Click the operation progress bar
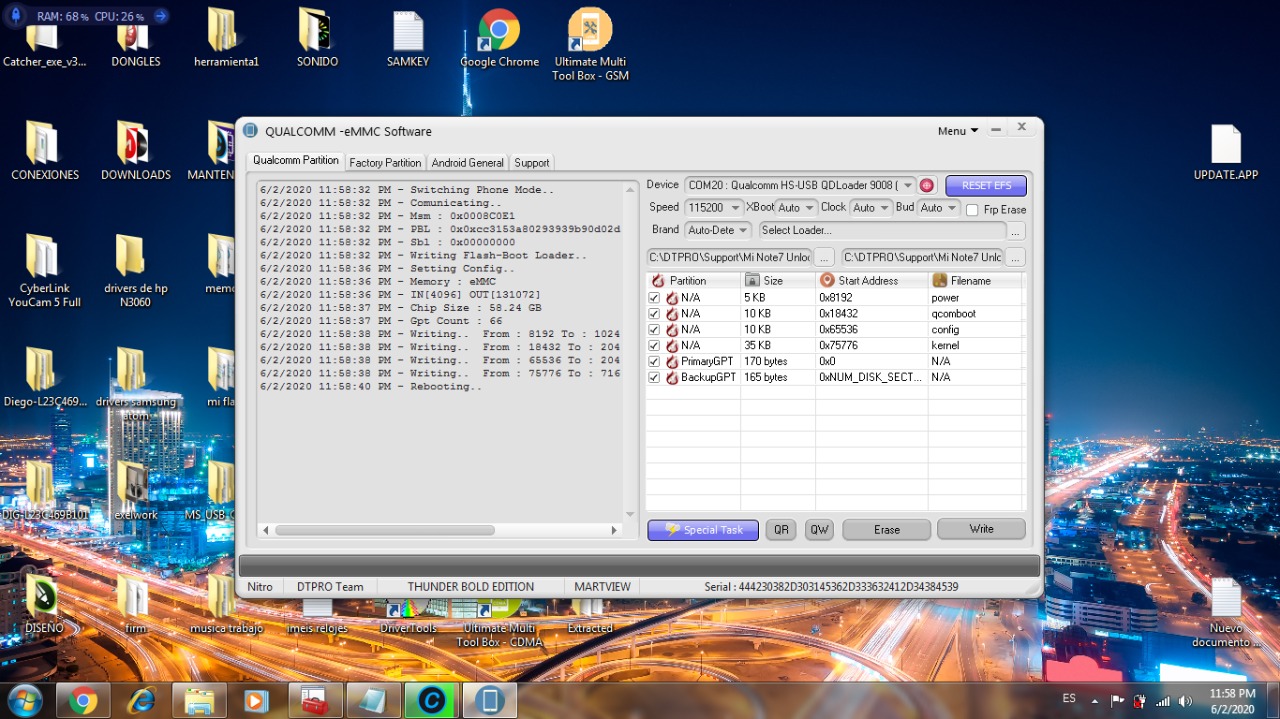 coord(640,565)
